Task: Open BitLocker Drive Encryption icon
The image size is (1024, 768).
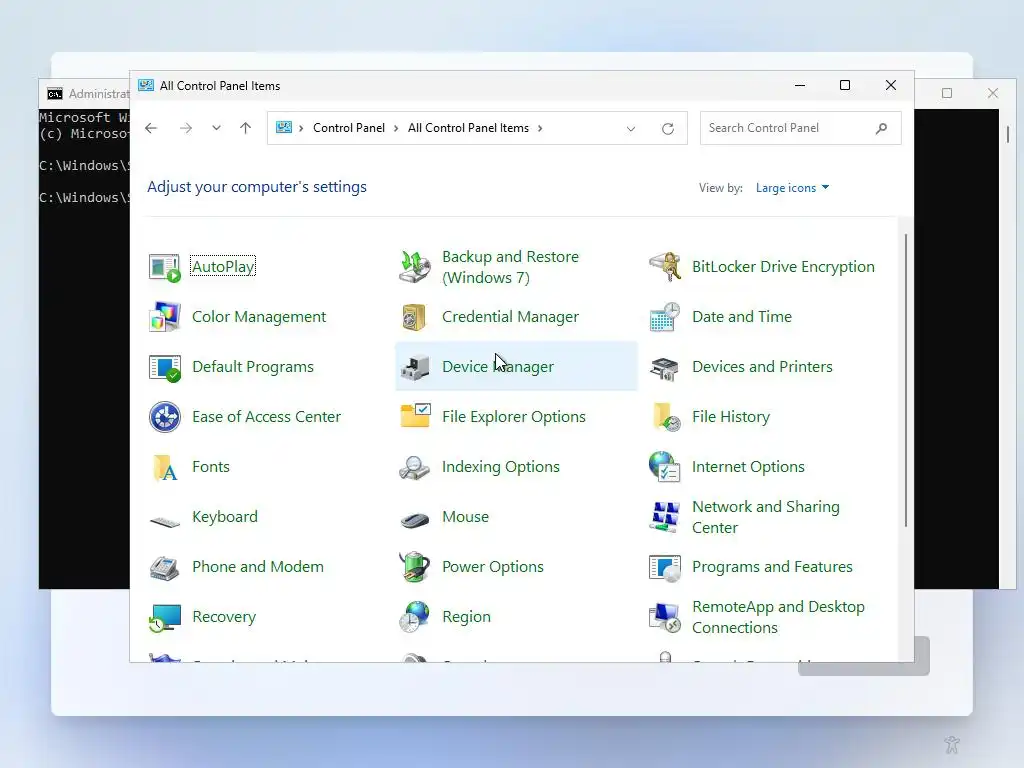Action: pyautogui.click(x=665, y=267)
